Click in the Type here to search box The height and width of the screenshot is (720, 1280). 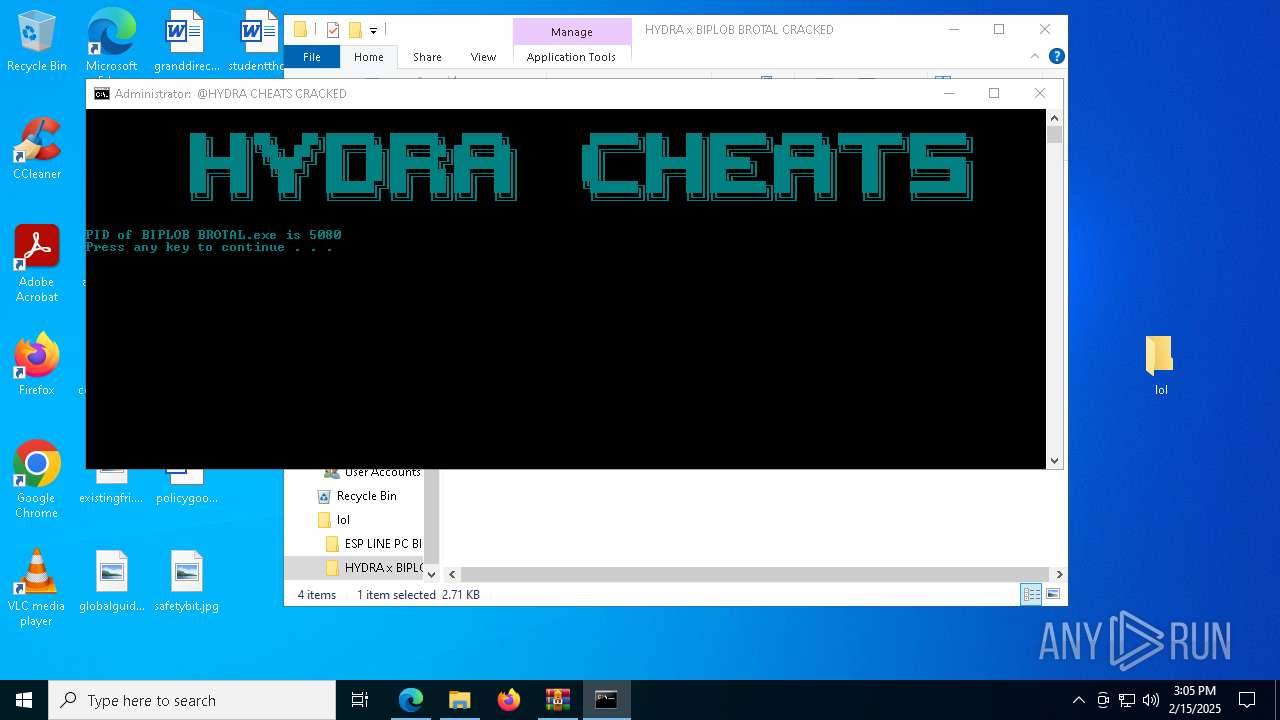pyautogui.click(x=192, y=700)
